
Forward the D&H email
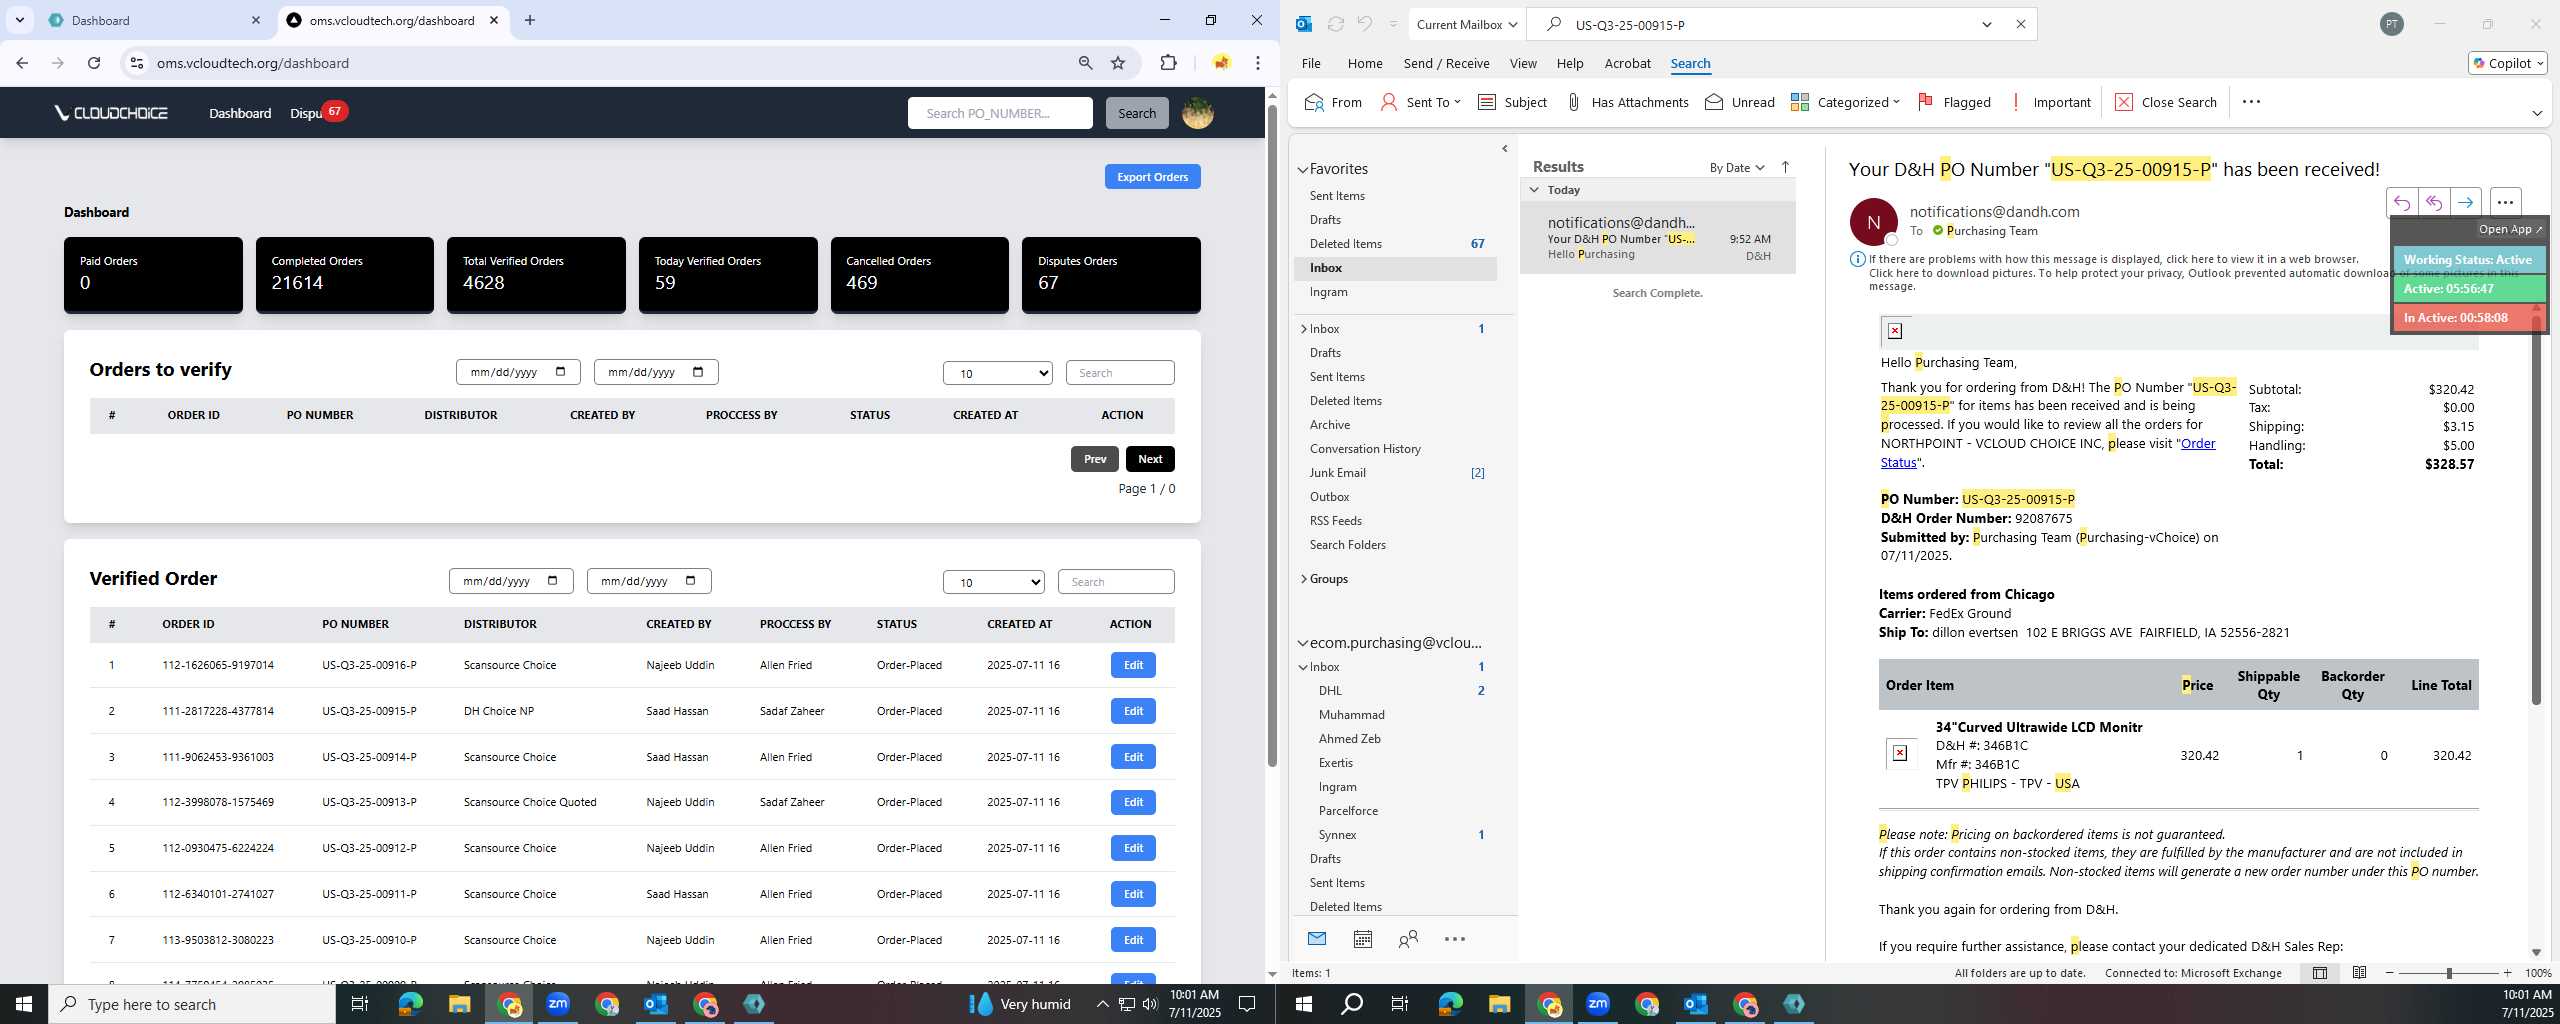[x=2465, y=202]
